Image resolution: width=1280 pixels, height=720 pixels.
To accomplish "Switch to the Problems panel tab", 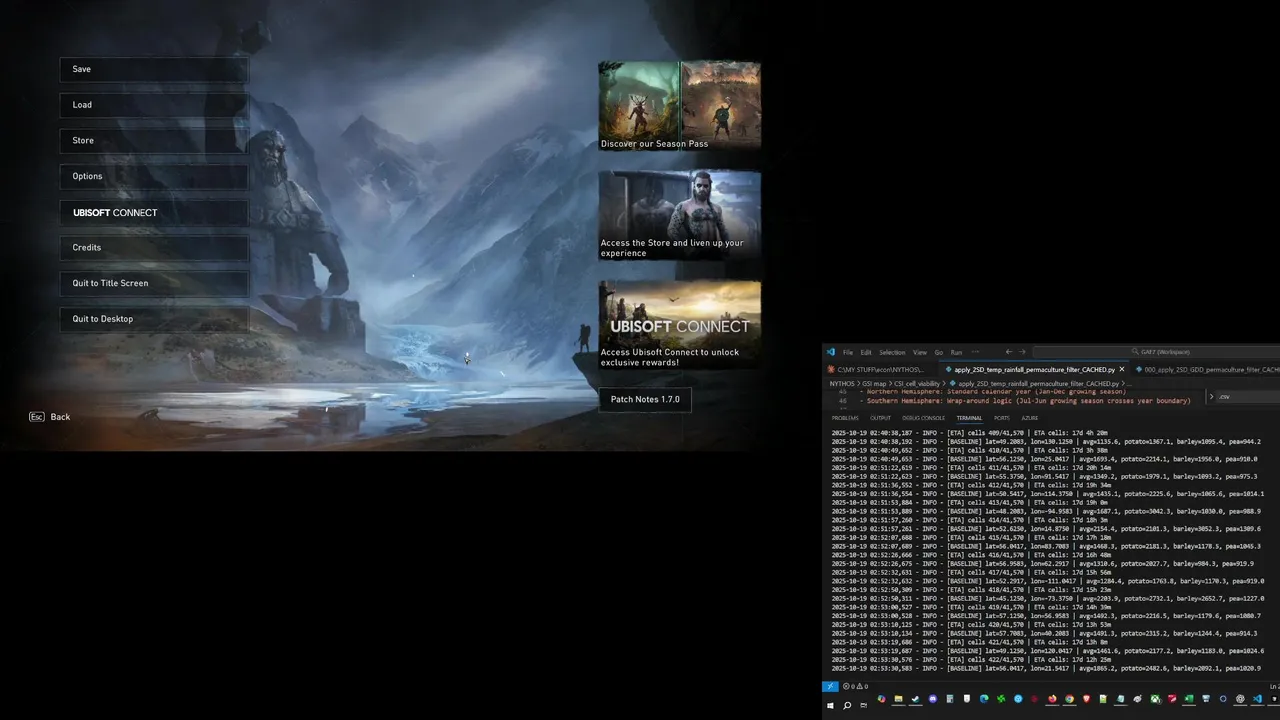I will pyautogui.click(x=845, y=418).
